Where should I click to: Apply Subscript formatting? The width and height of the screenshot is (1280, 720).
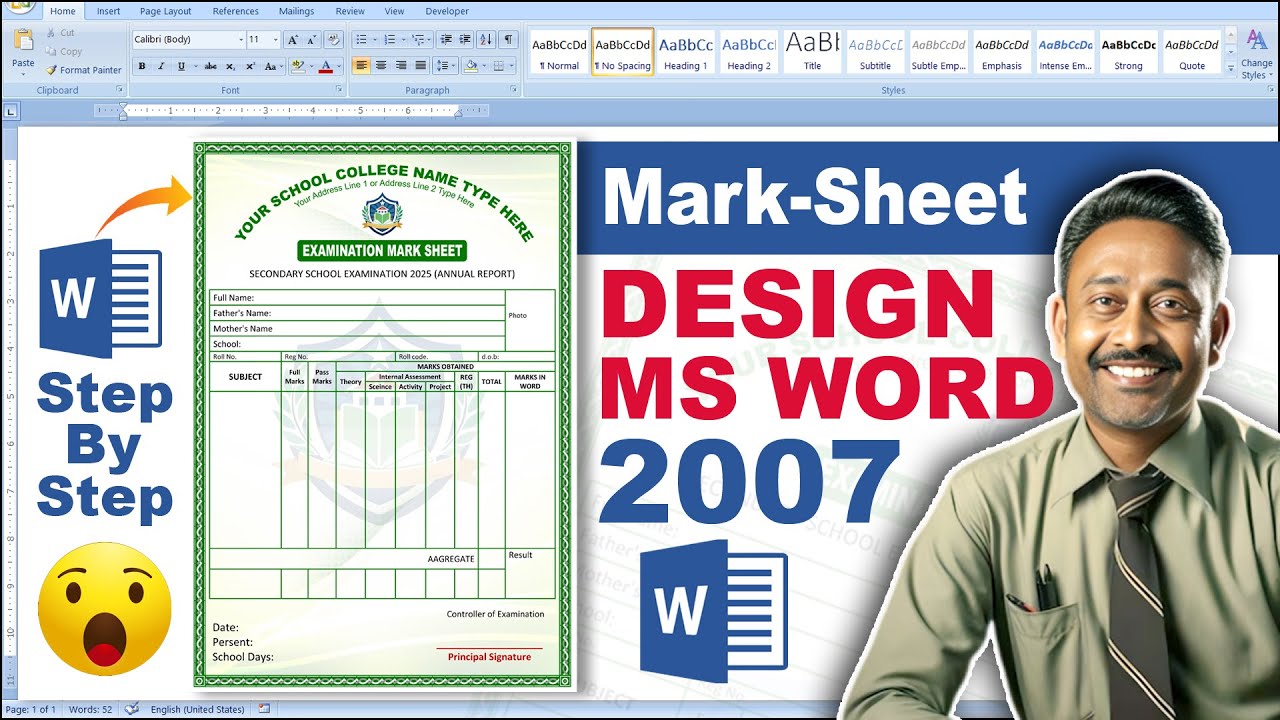tap(230, 66)
